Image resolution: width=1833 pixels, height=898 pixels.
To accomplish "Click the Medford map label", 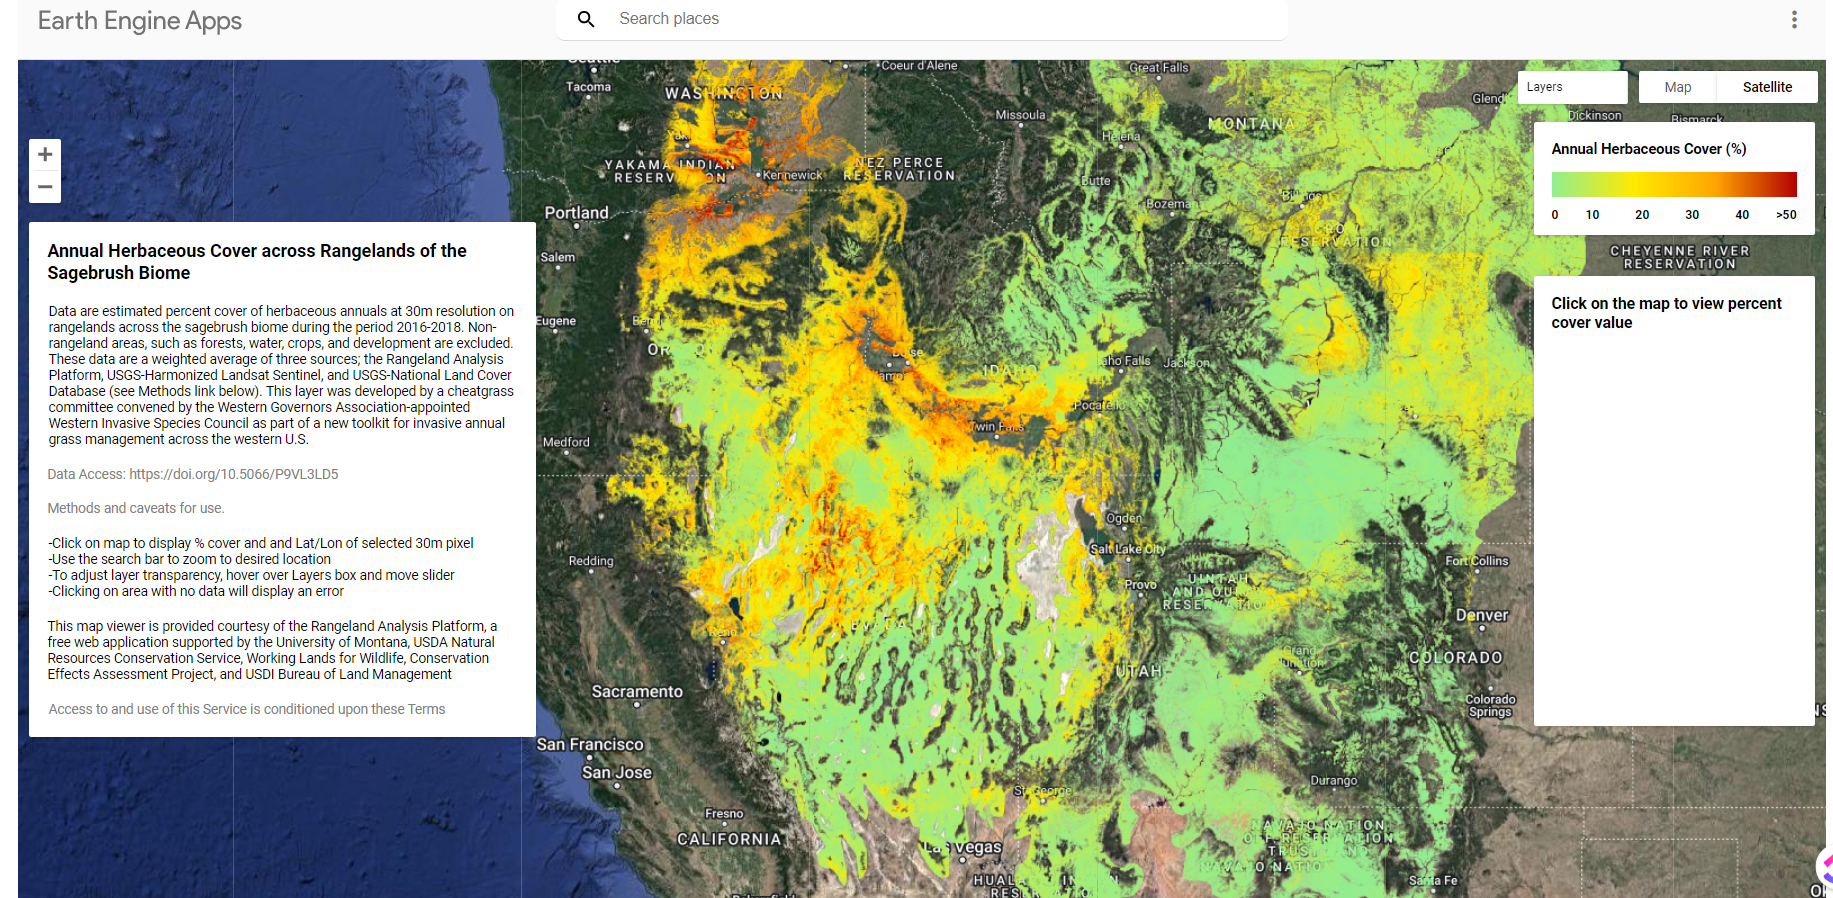I will (566, 442).
